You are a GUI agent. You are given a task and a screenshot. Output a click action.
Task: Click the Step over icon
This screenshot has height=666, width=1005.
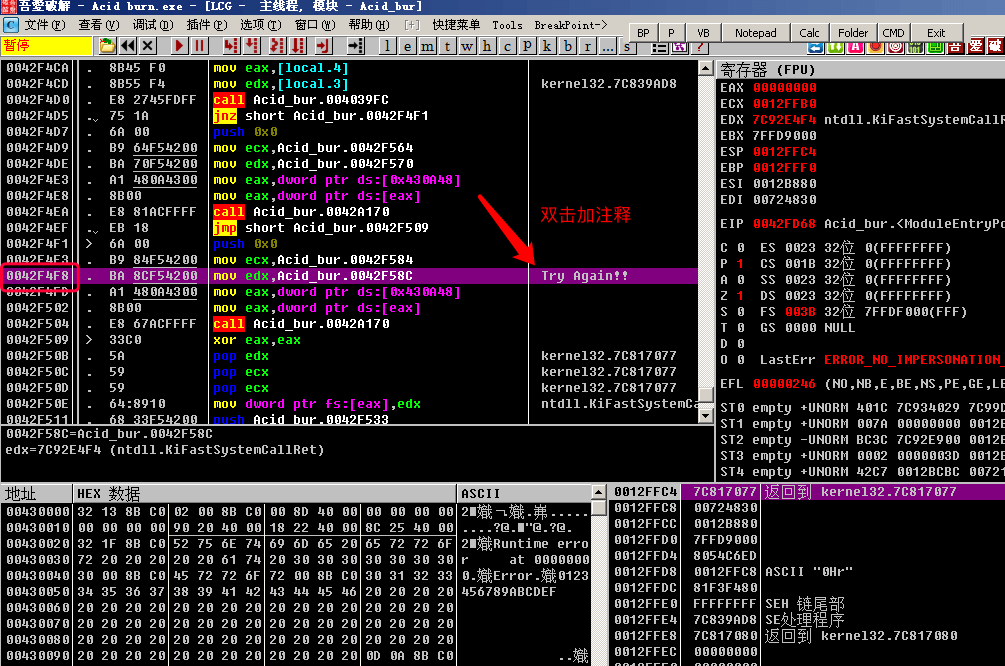point(252,46)
